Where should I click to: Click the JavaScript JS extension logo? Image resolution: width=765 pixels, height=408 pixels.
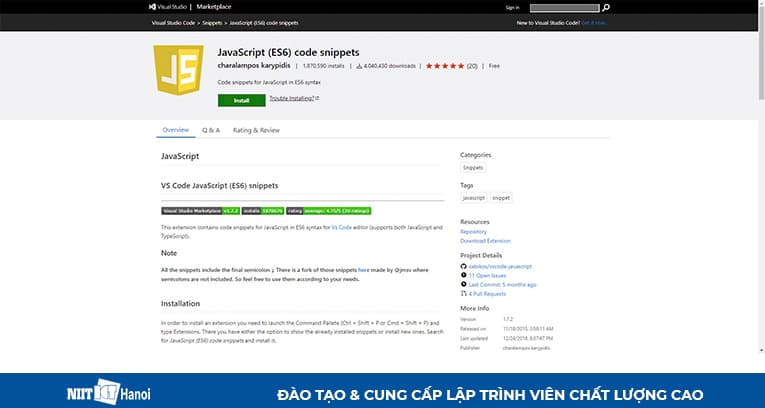(178, 70)
